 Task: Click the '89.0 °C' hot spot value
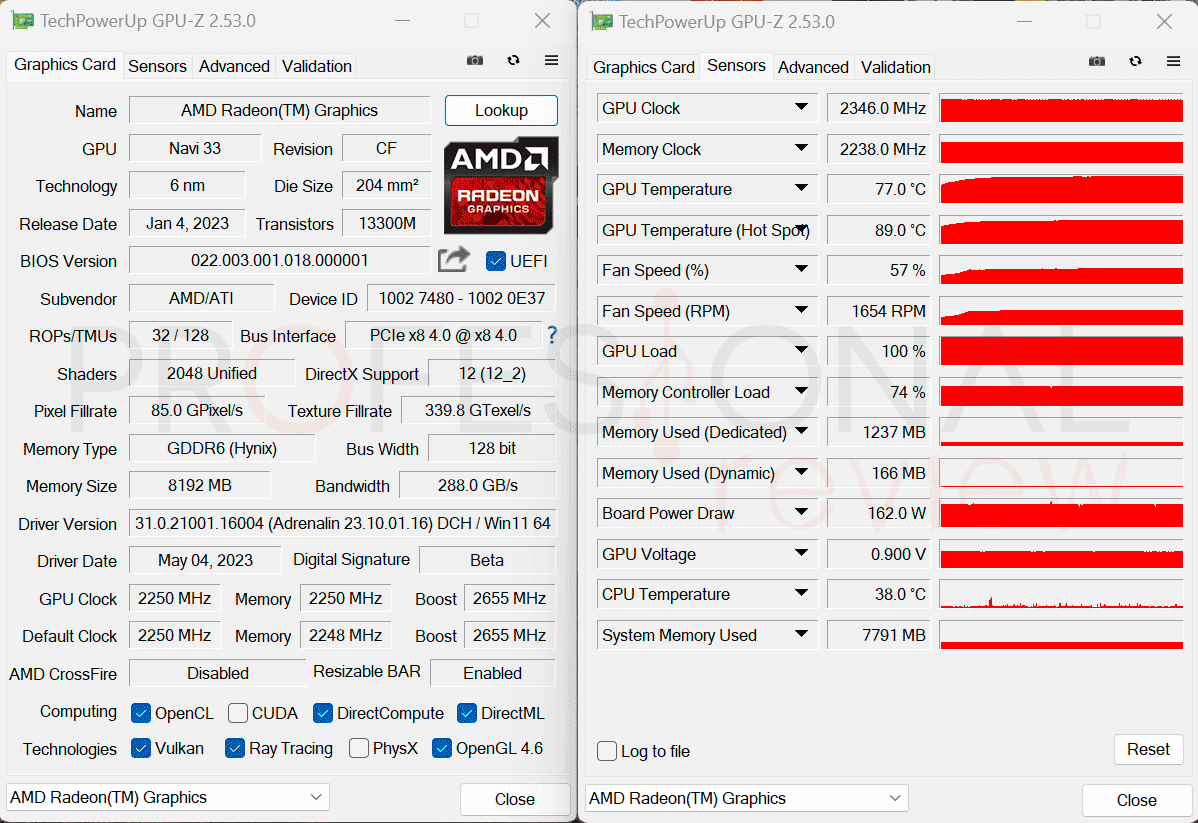point(879,229)
